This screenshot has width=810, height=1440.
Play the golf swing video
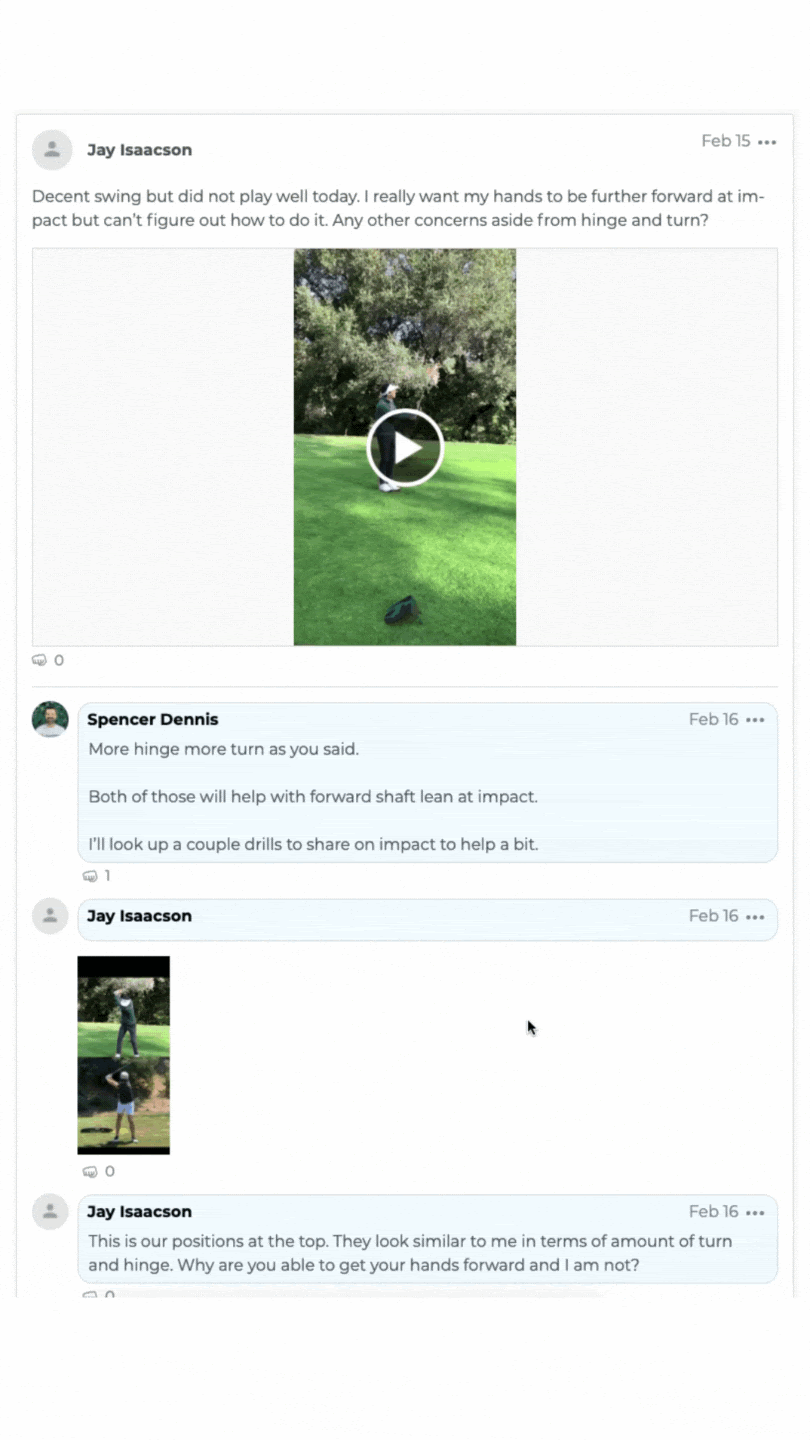coord(404,447)
